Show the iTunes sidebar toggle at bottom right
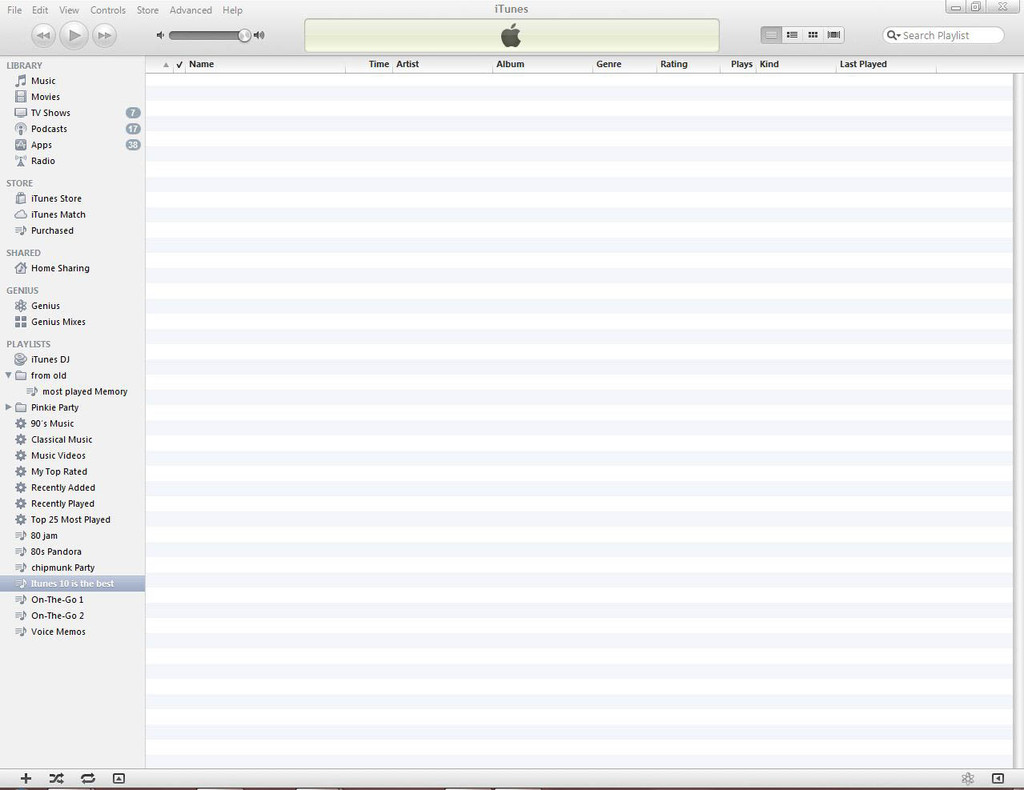 998,778
